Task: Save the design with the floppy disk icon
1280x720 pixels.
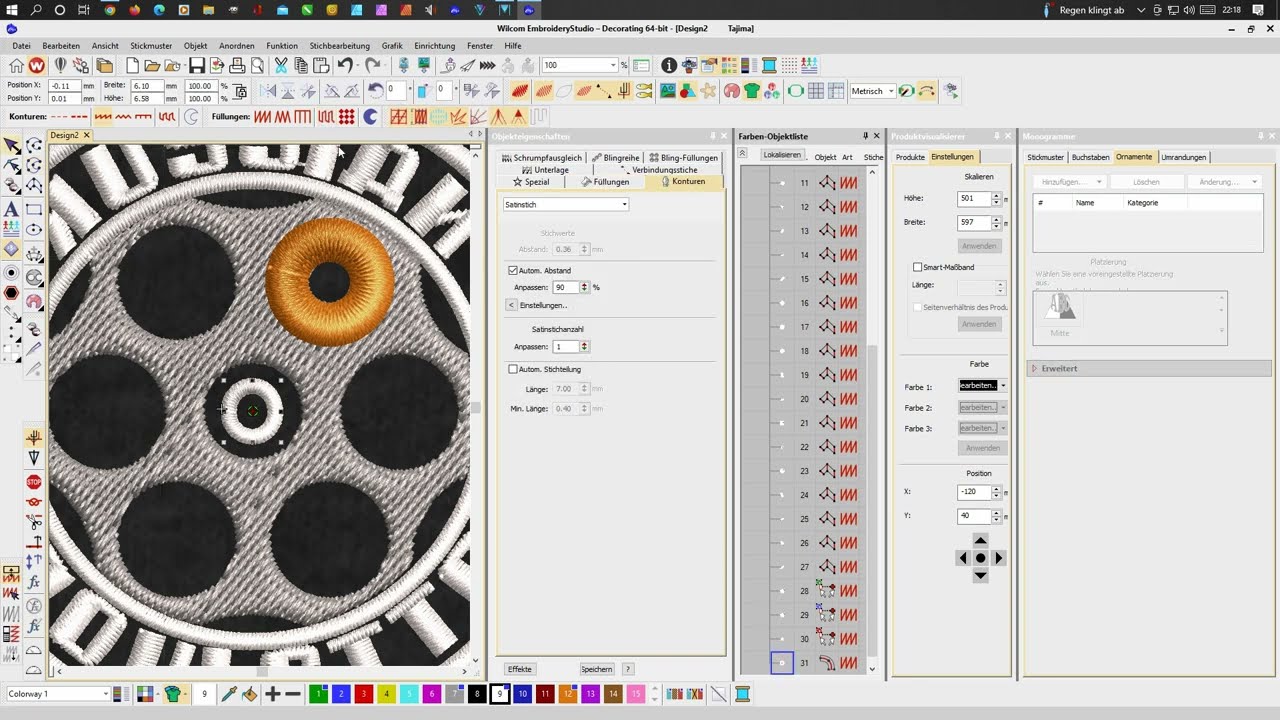Action: point(197,65)
